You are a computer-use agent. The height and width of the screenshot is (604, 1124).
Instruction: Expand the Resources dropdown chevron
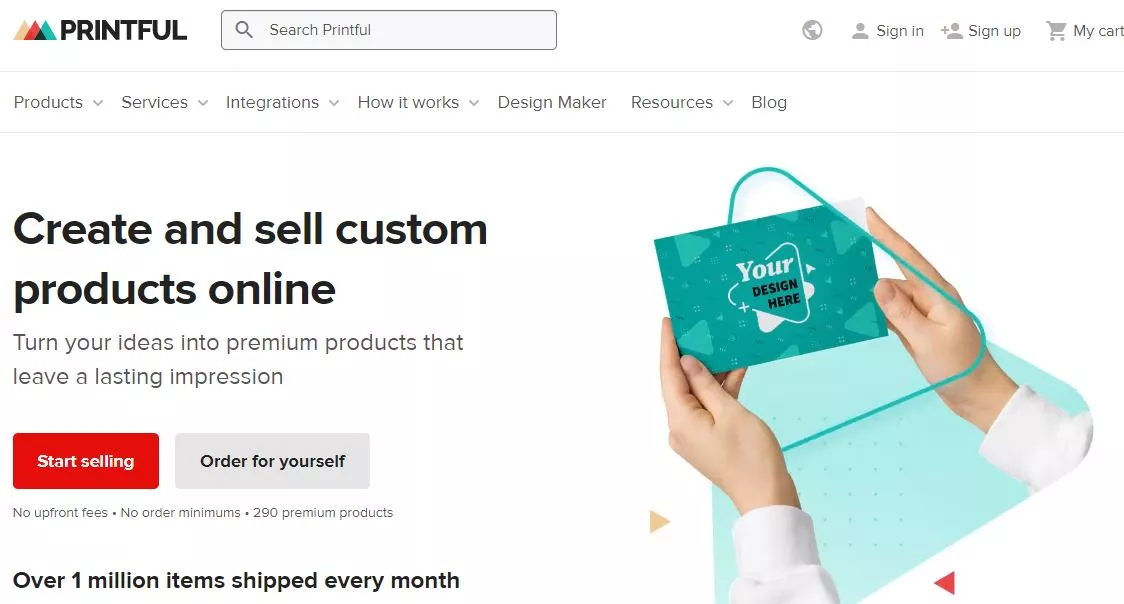pos(728,103)
